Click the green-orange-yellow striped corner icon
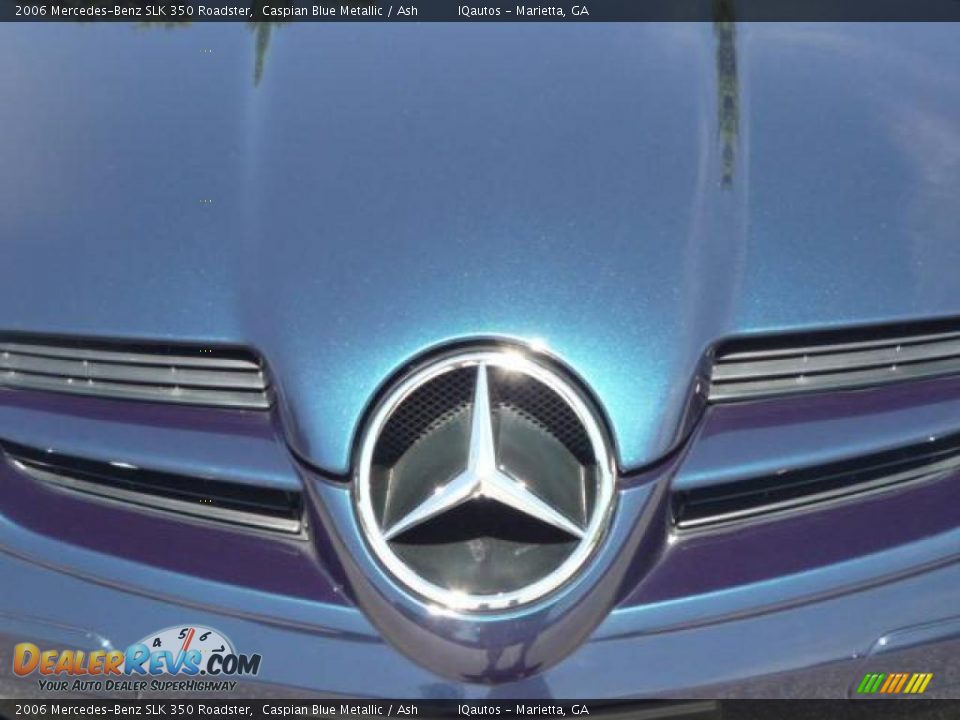Viewport: 960px width, 720px height. point(894,683)
